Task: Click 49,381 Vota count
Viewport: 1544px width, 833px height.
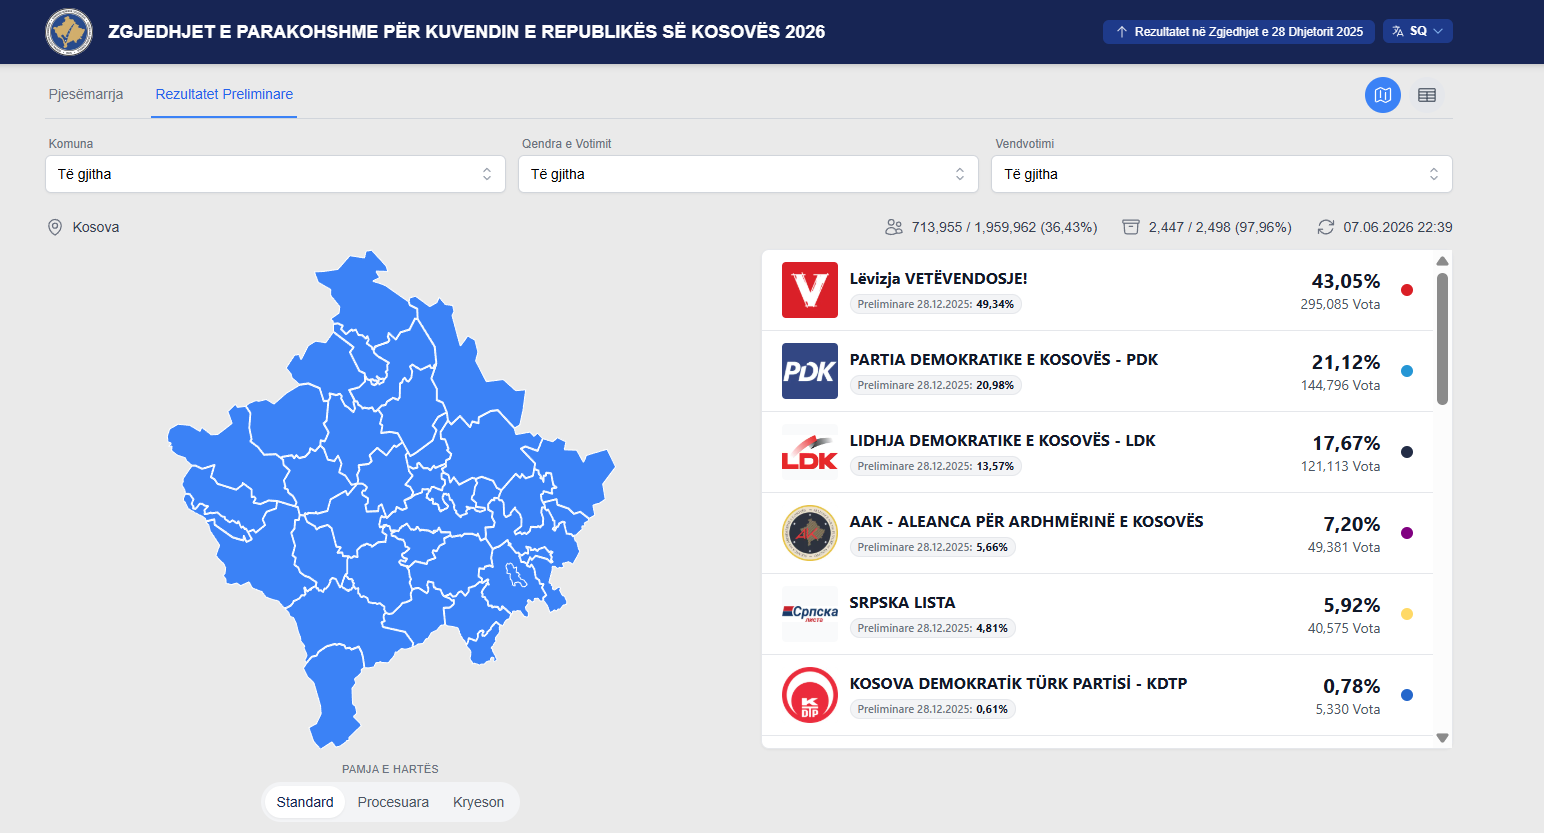Action: click(1344, 547)
